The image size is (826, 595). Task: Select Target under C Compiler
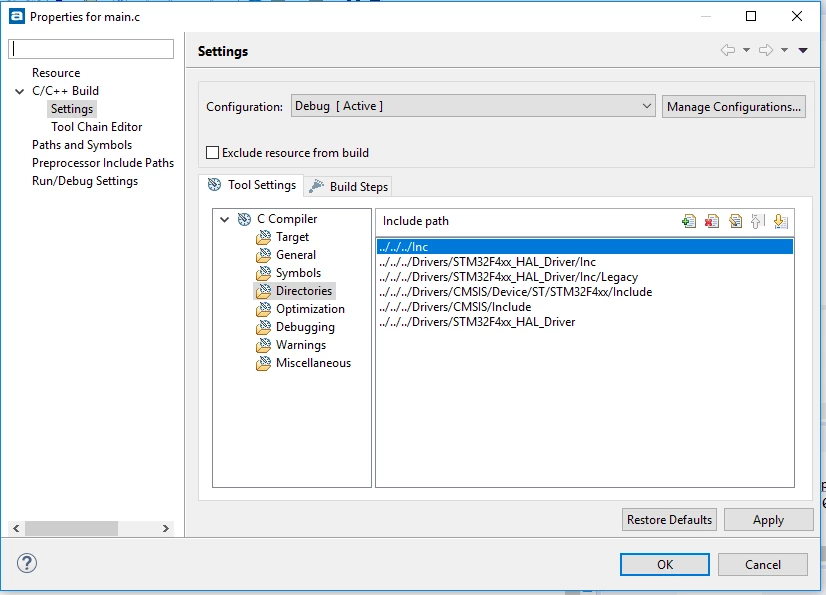click(292, 237)
